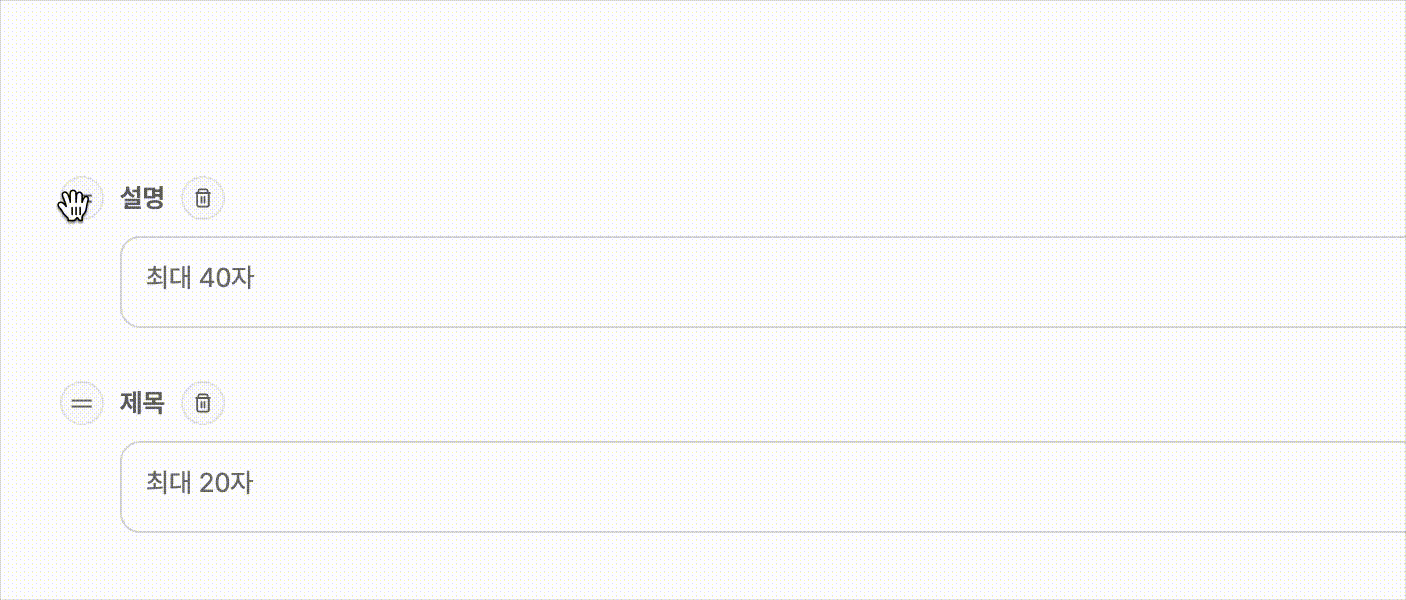The width and height of the screenshot is (1406, 600).
Task: Grab the reorder grip next to 설명
Action: pos(82,198)
